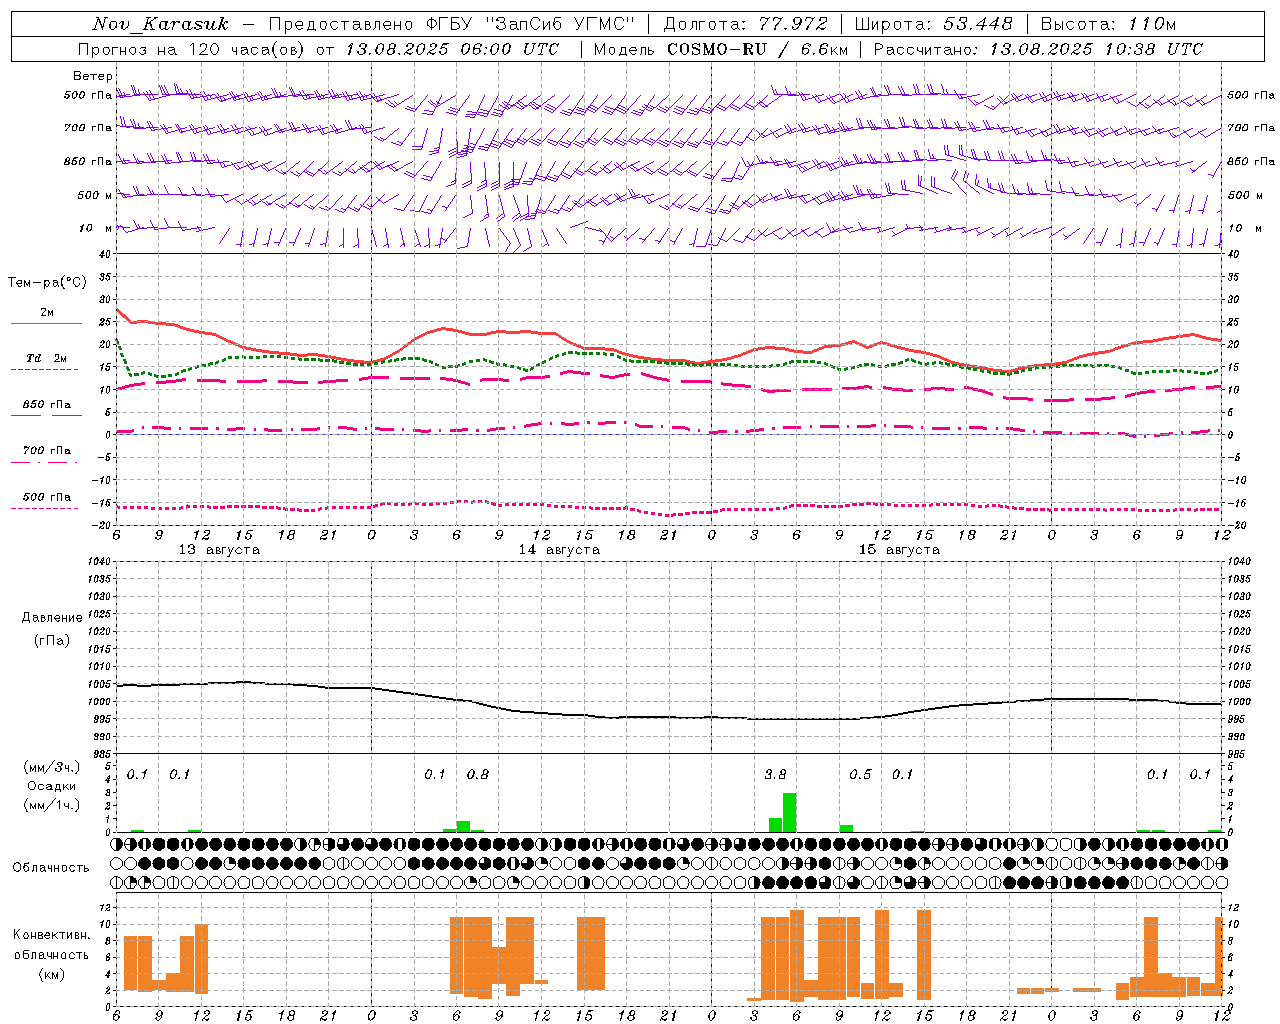Click the longitude value Долгота: 77.972
The width and height of the screenshot is (1280, 1024).
click(744, 24)
